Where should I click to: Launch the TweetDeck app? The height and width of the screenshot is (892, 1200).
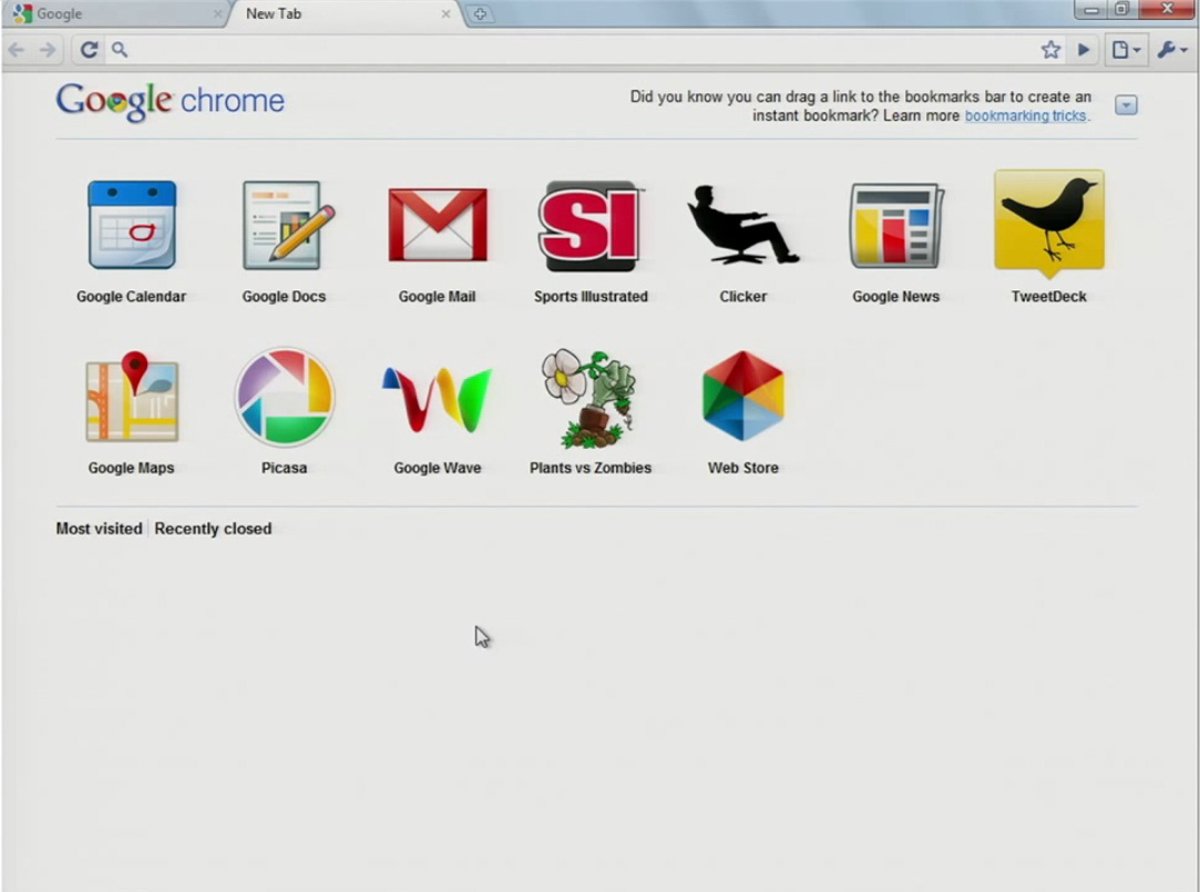(1049, 224)
